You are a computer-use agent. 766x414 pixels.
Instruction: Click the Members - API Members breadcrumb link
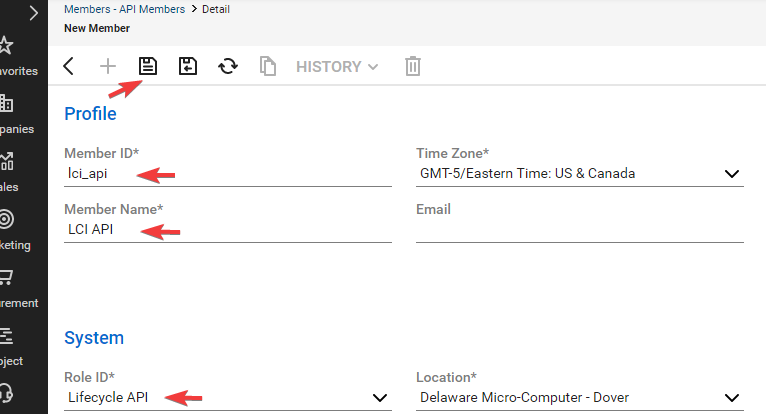124,9
